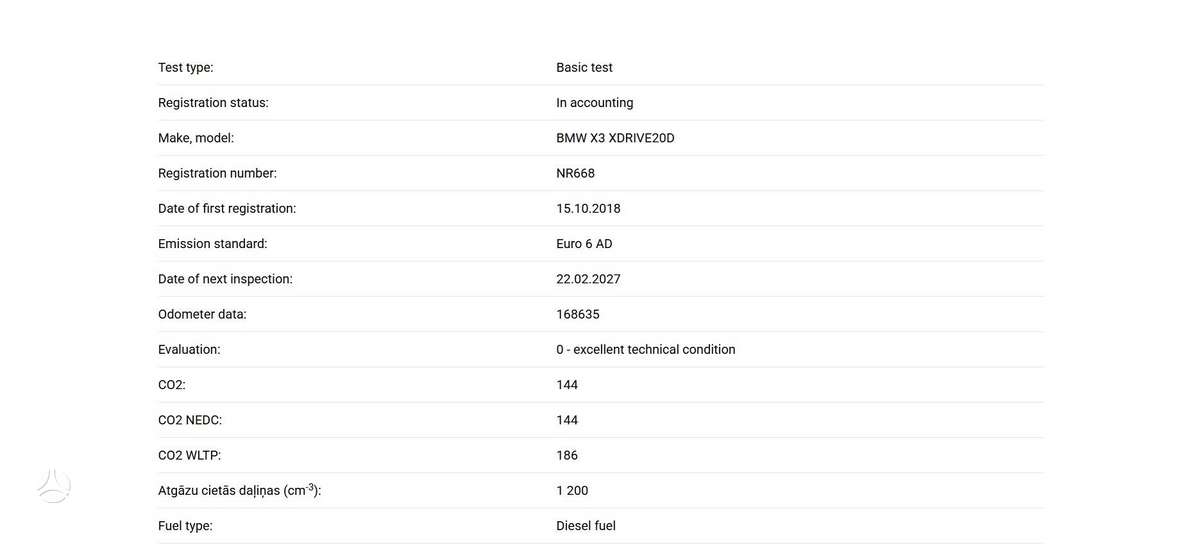This screenshot has height=550, width=1200.
Task: Click the 'Odometer data:' label
Action: pyautogui.click(x=202, y=314)
